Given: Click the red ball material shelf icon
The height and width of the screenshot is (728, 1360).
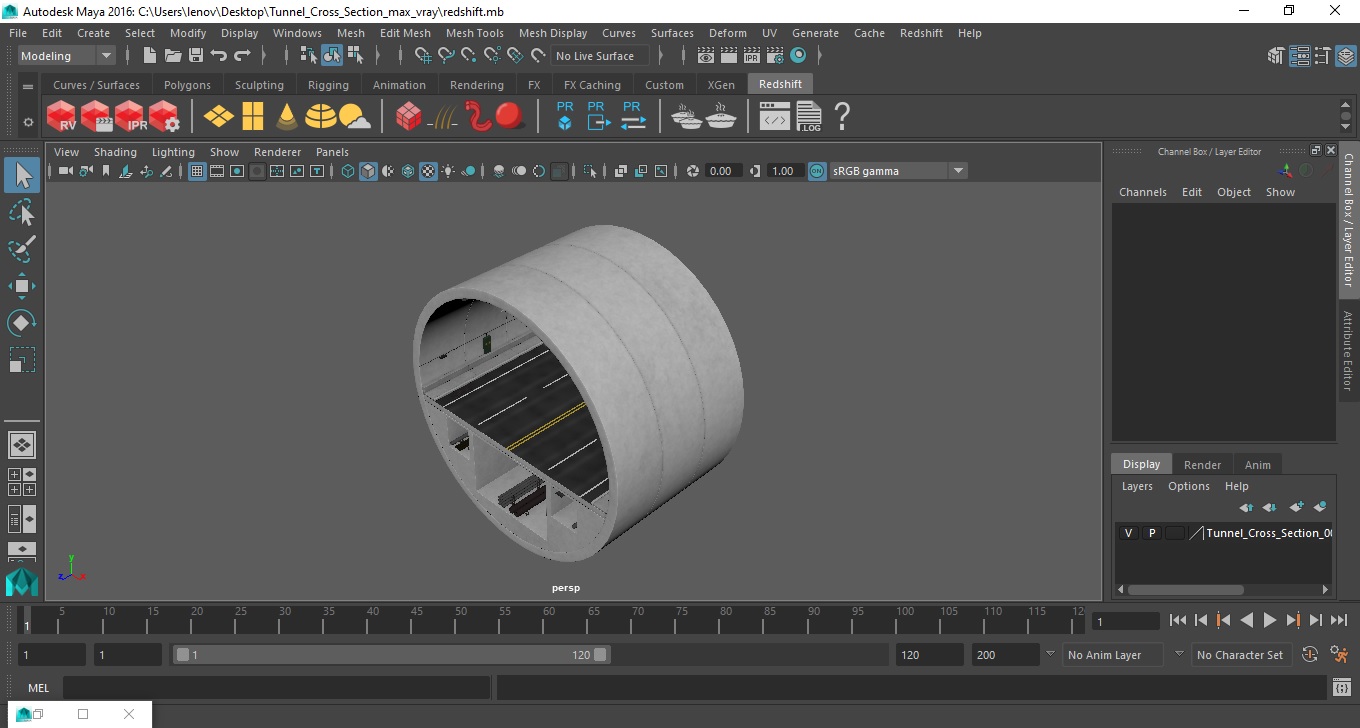Looking at the screenshot, I should 510,117.
